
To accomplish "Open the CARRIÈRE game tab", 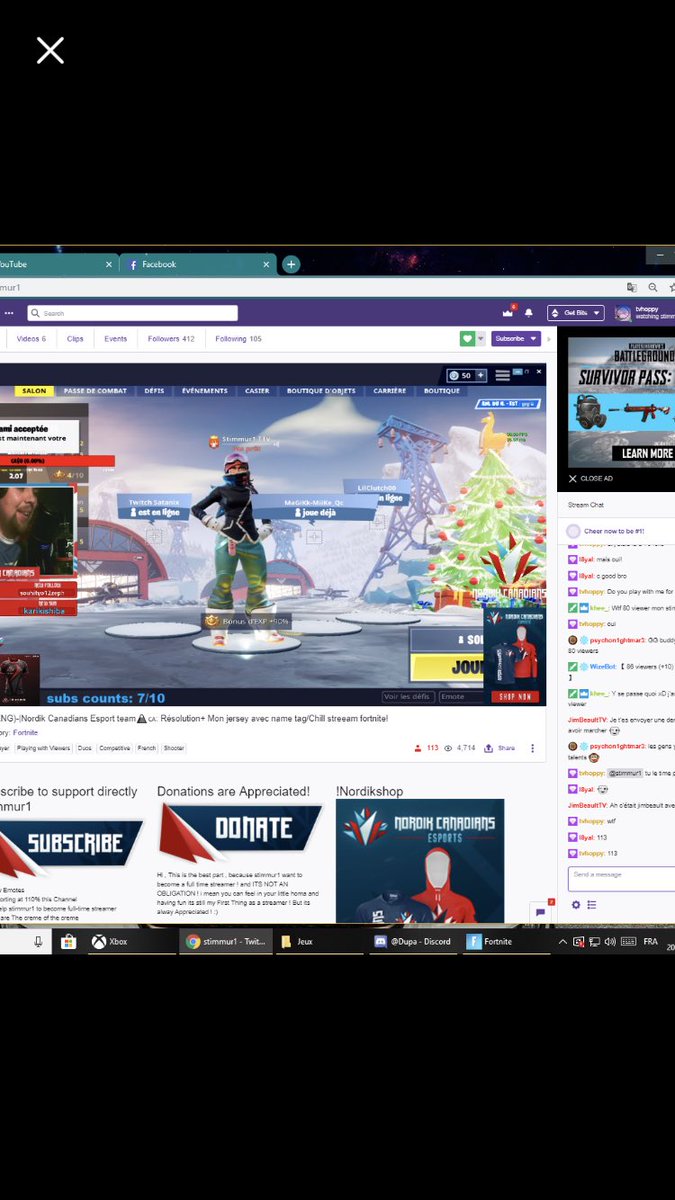I will point(390,390).
